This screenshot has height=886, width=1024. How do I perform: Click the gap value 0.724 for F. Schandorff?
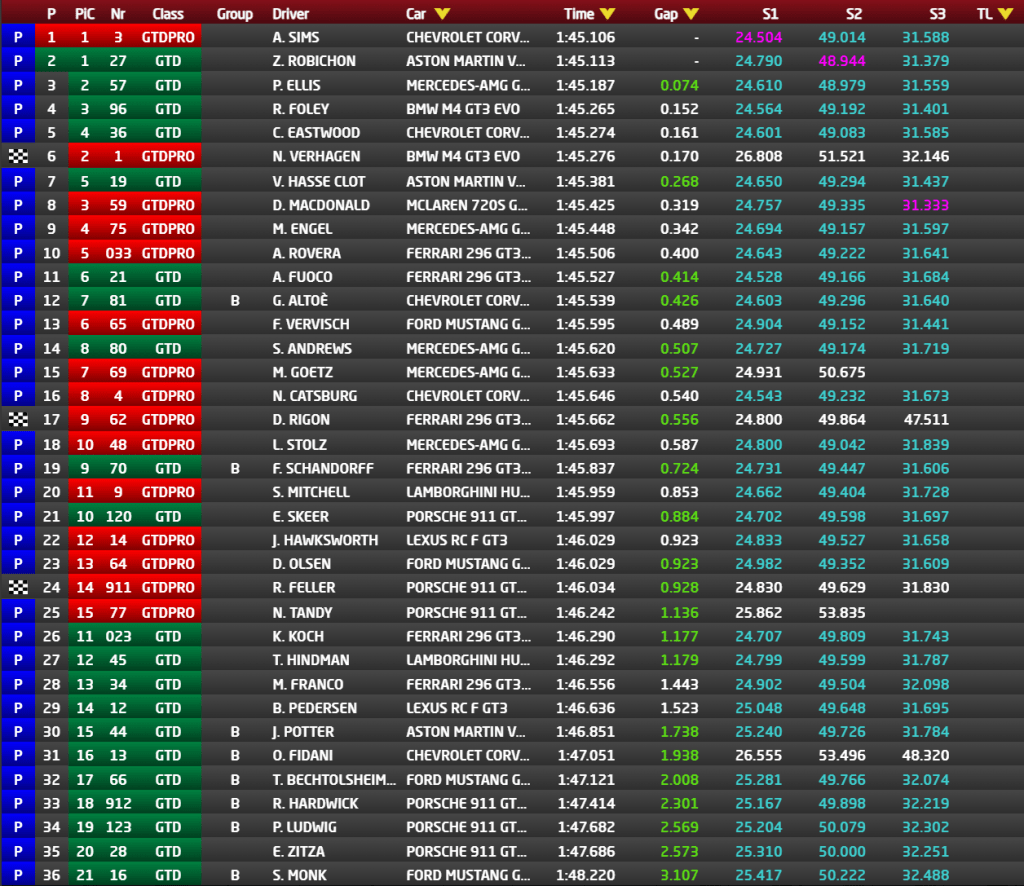pos(679,468)
